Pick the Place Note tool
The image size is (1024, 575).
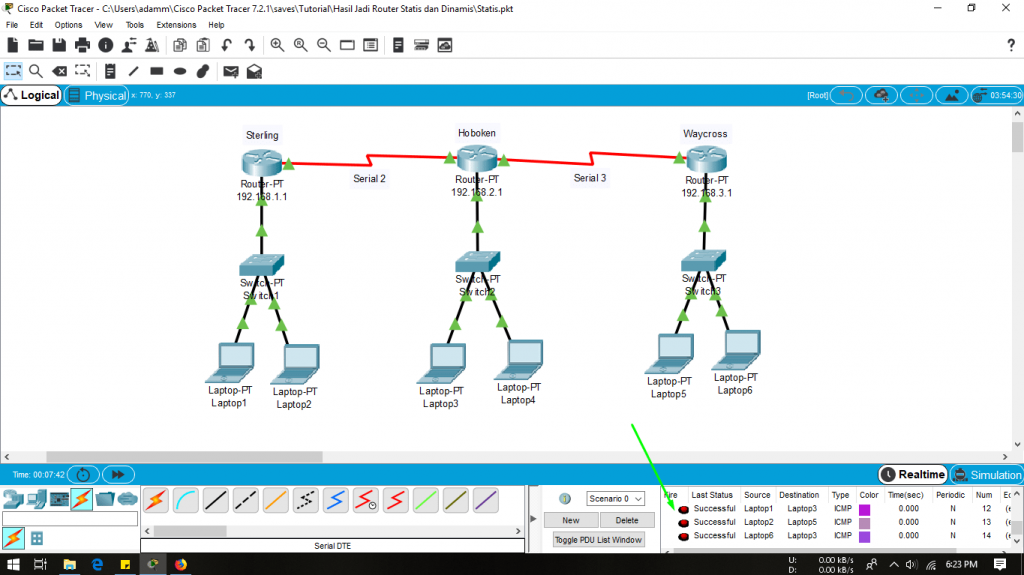[110, 71]
